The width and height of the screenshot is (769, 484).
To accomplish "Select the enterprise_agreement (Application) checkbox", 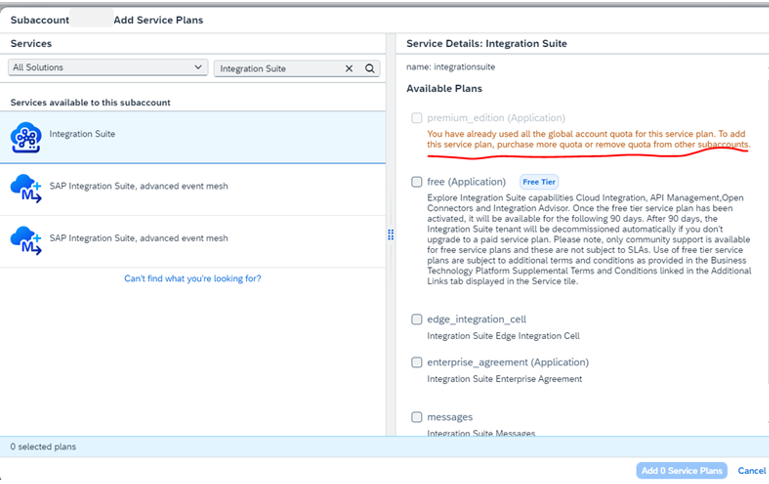I will 416,362.
